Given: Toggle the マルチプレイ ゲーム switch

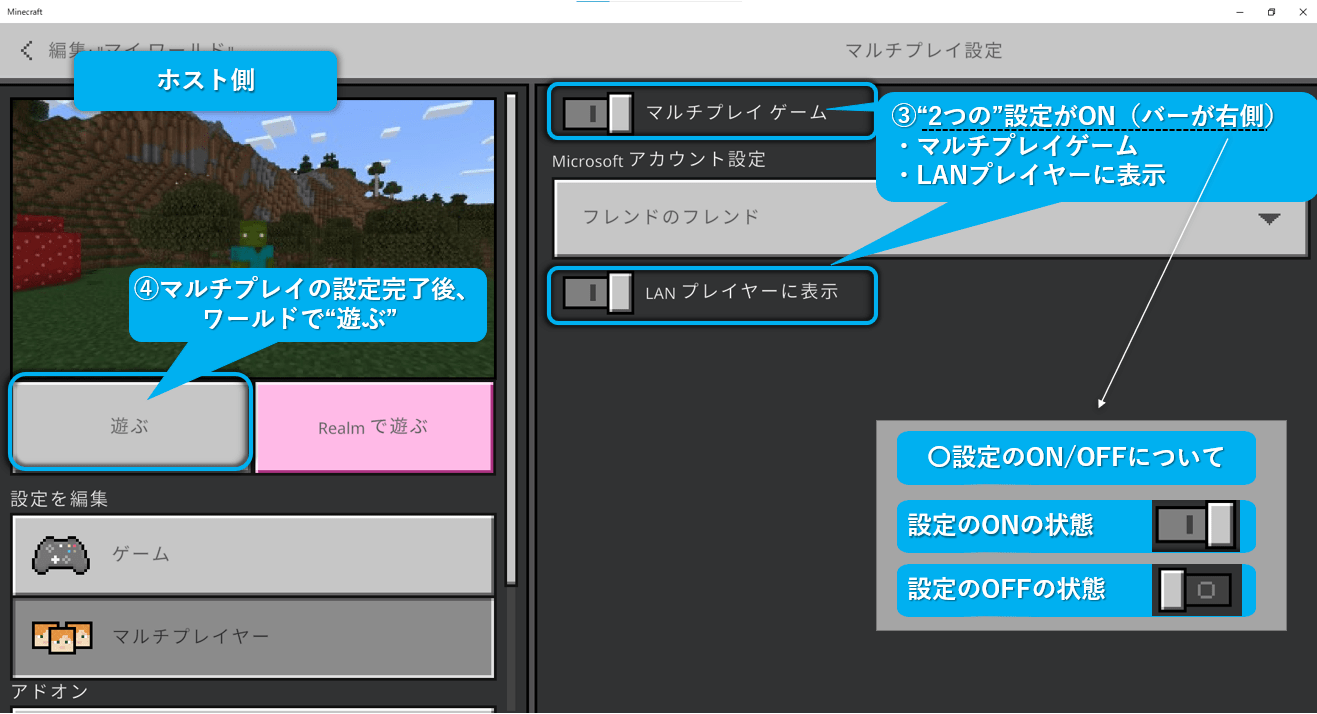Looking at the screenshot, I should [598, 113].
